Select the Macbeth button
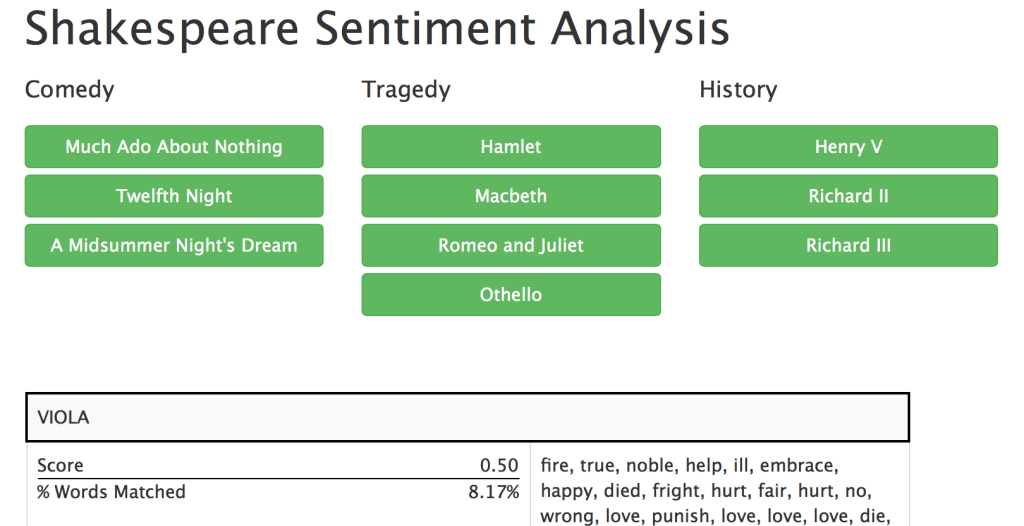Viewport: 1024px width, 526px height. (511, 196)
